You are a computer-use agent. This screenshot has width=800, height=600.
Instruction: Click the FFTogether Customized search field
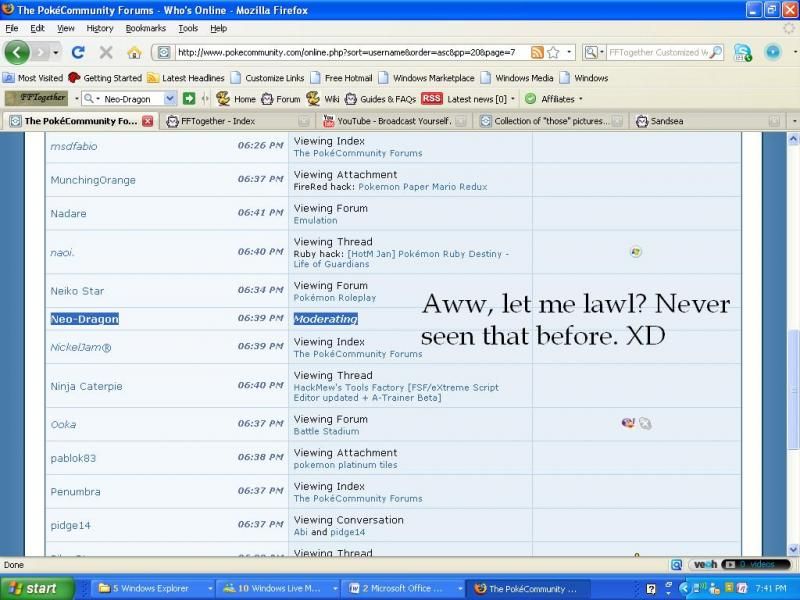[658, 52]
